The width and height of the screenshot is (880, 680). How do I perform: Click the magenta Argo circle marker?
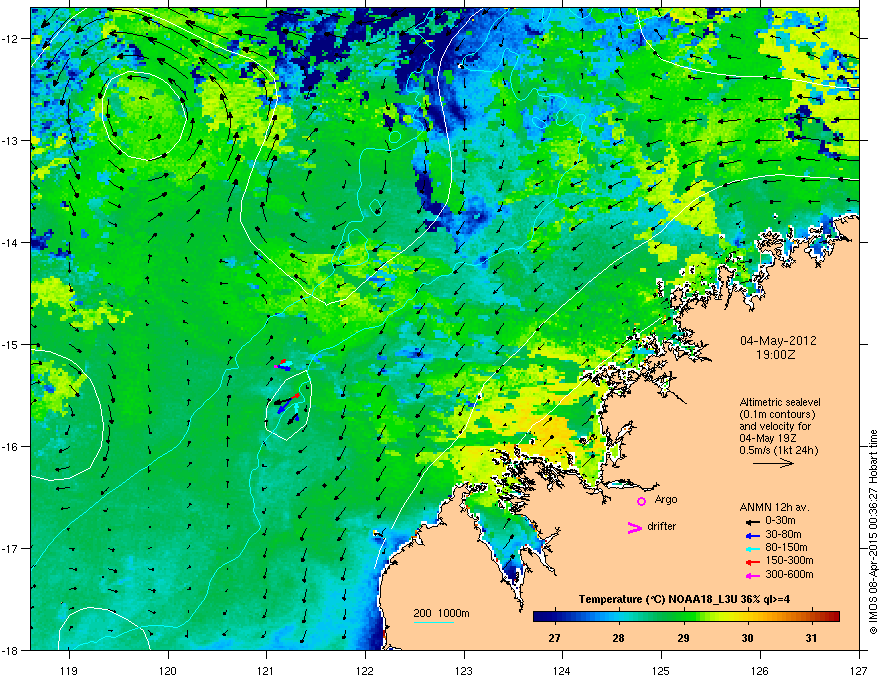point(641,501)
